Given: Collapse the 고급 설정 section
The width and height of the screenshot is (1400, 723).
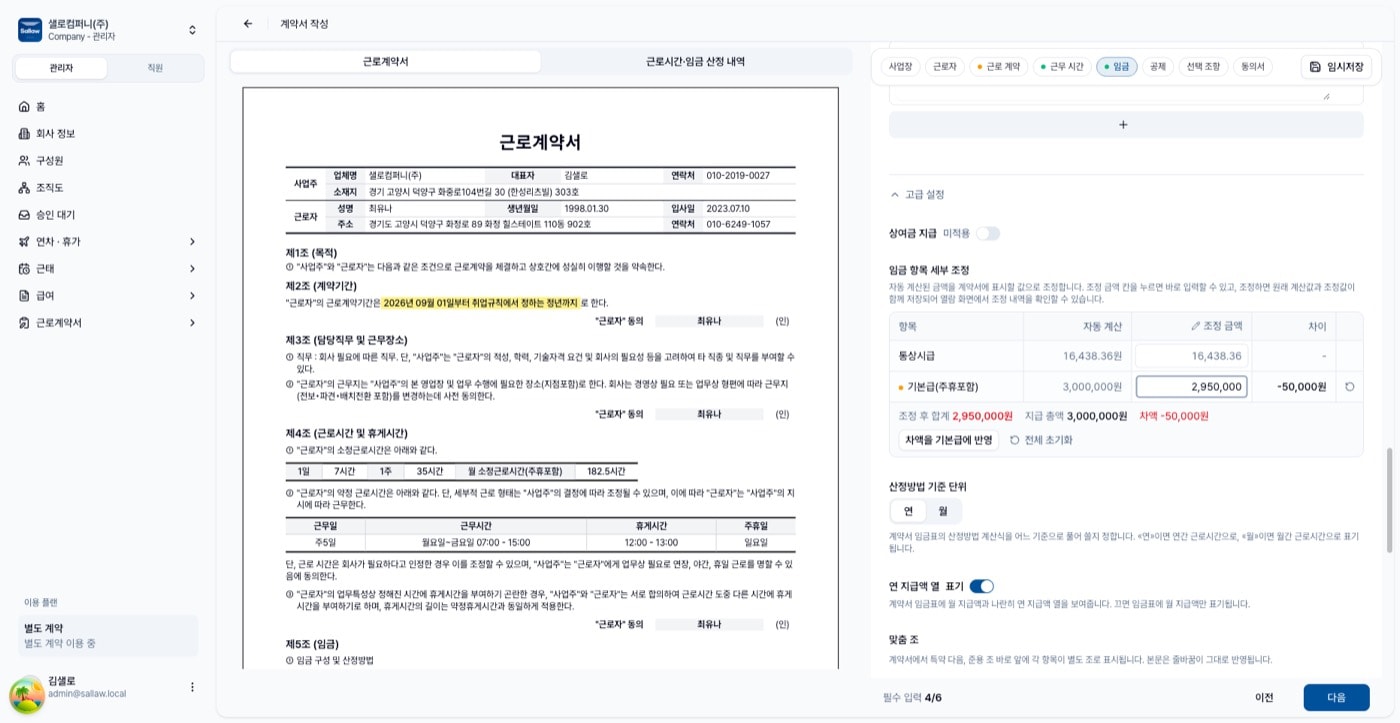Looking at the screenshot, I should (x=917, y=194).
